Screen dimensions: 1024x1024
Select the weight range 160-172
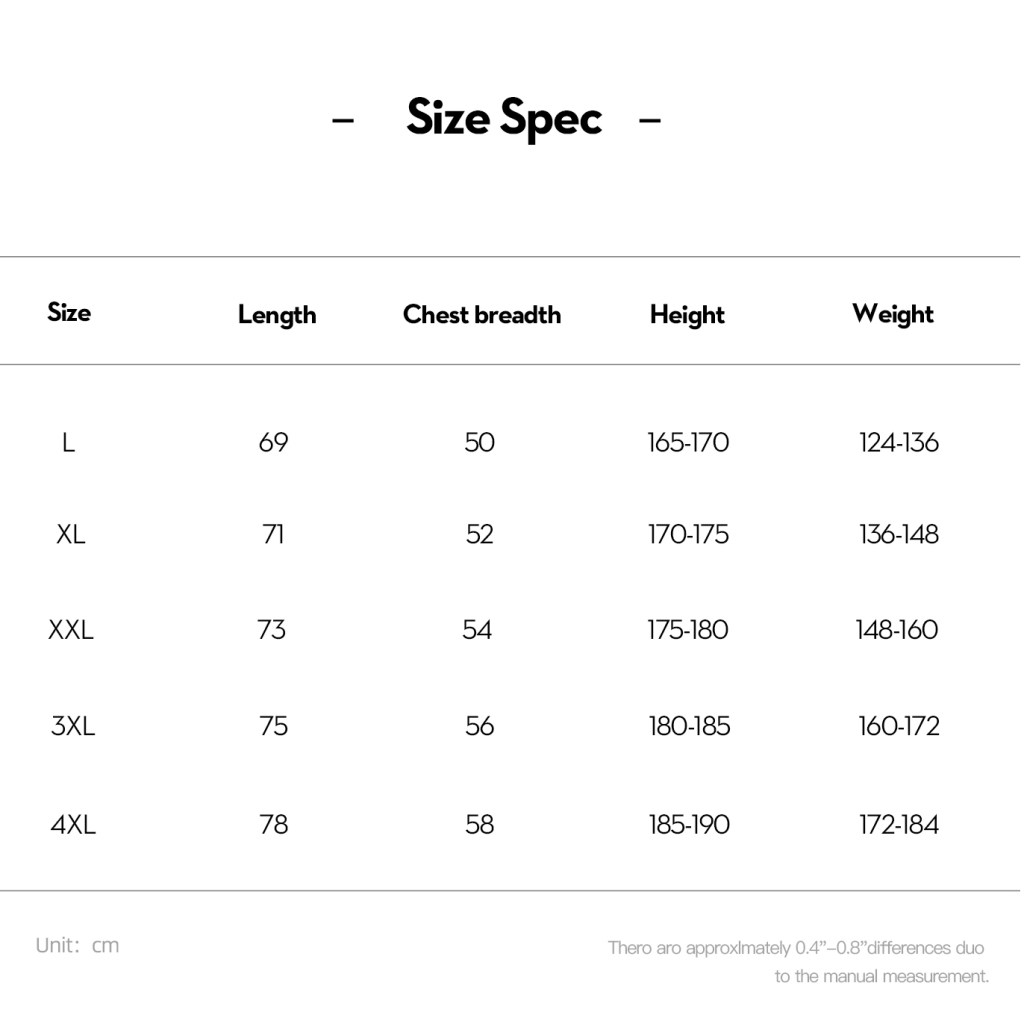(899, 726)
